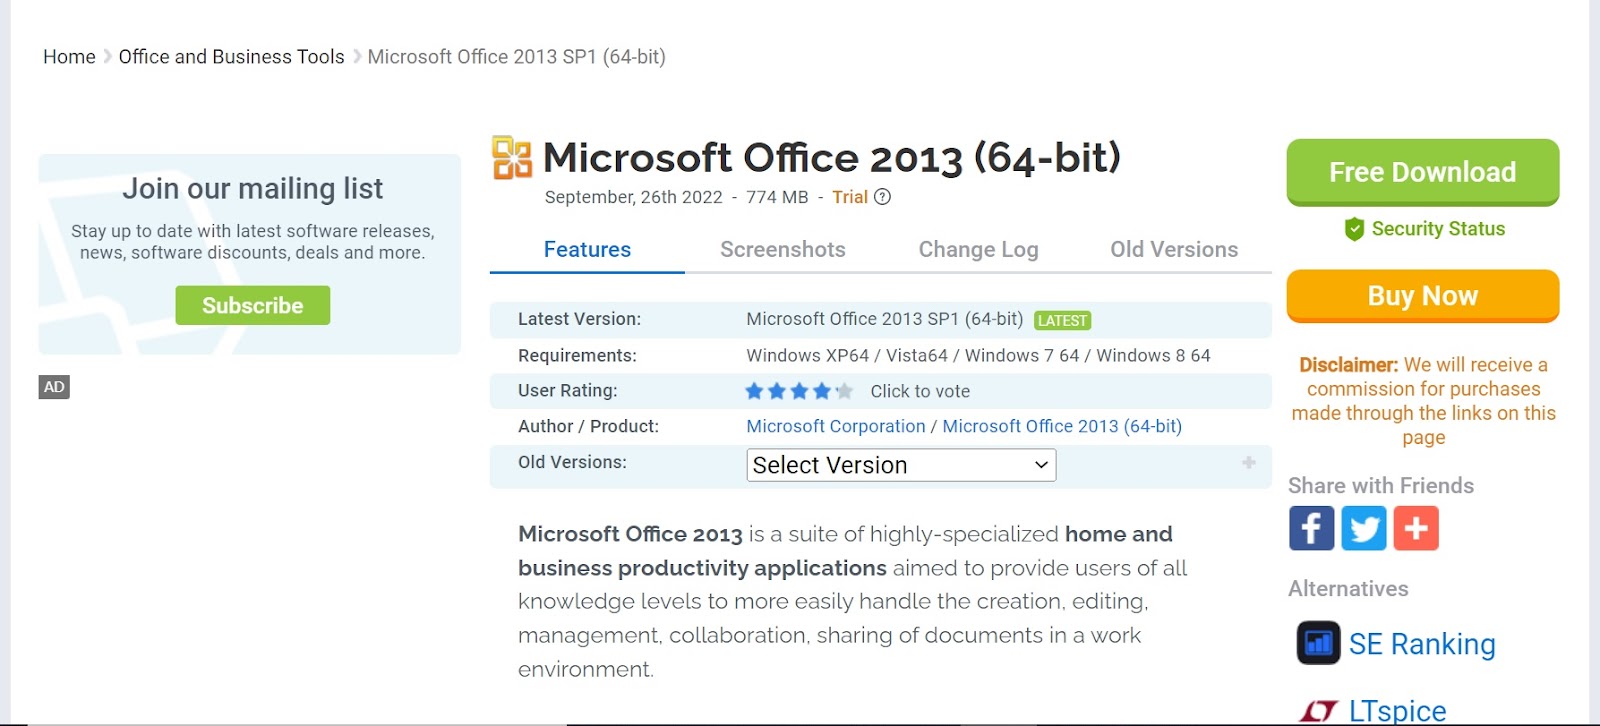Open SE Ranking alternative link
Viewport: 1600px width, 726px height.
click(x=1422, y=644)
